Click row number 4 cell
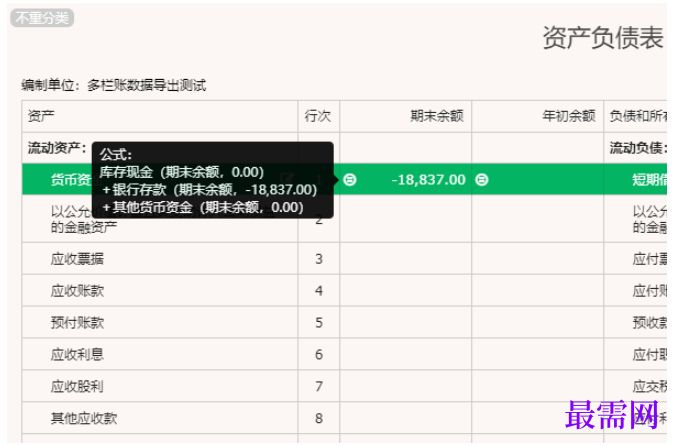The height and width of the screenshot is (446, 677). click(x=319, y=291)
